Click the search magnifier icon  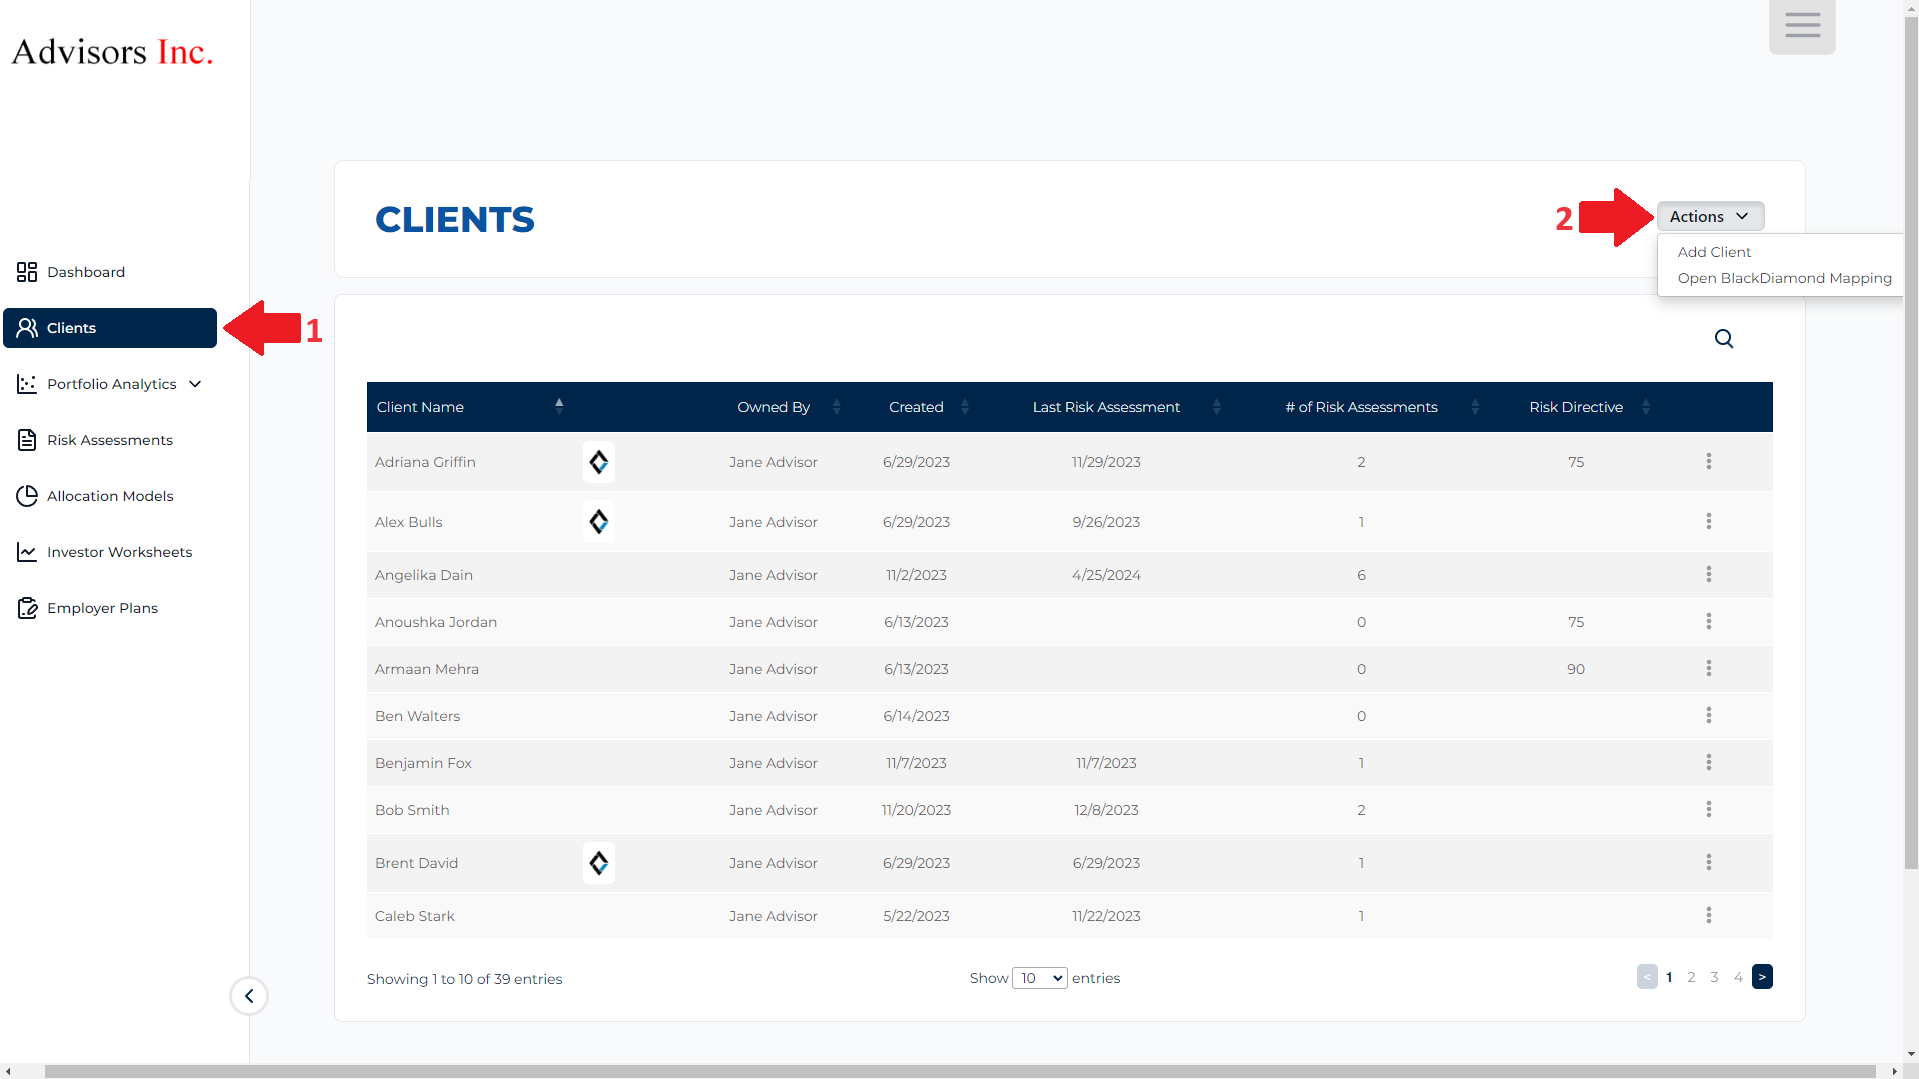tap(1723, 339)
